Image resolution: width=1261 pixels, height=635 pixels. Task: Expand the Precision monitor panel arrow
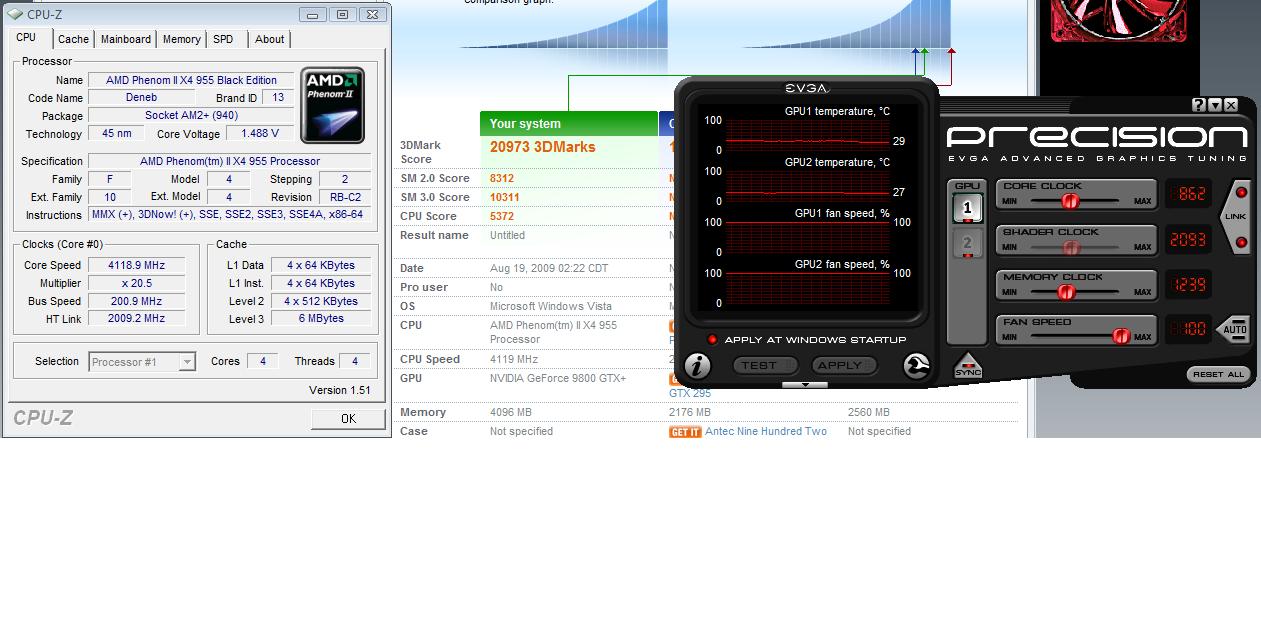(805, 384)
